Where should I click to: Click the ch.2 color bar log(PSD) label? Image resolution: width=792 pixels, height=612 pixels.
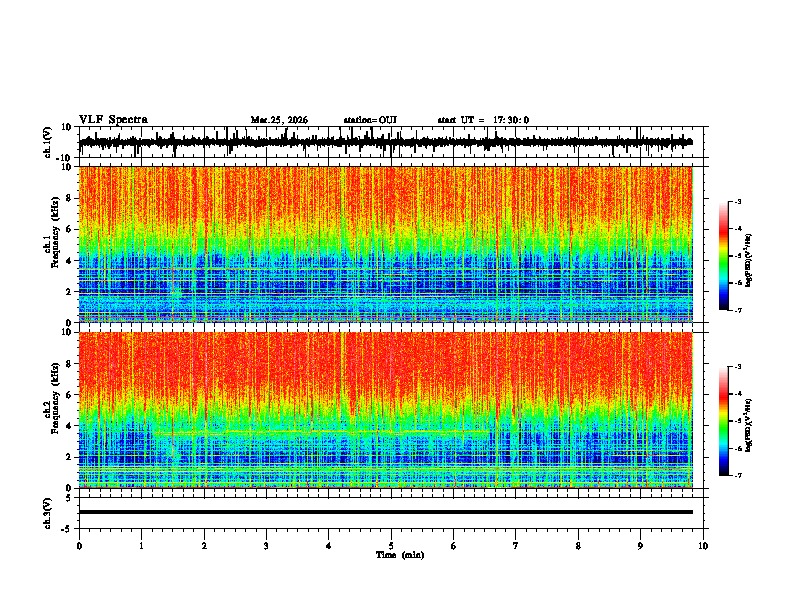(x=748, y=425)
